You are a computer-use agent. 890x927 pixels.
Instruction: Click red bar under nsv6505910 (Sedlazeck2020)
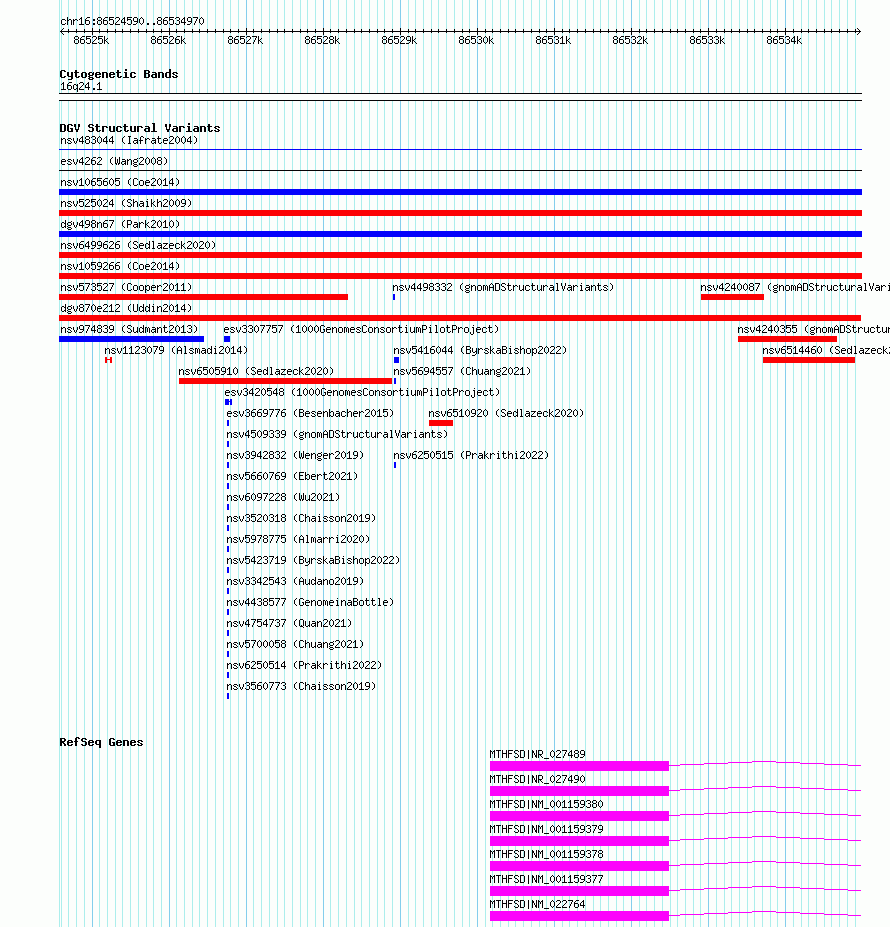285,381
